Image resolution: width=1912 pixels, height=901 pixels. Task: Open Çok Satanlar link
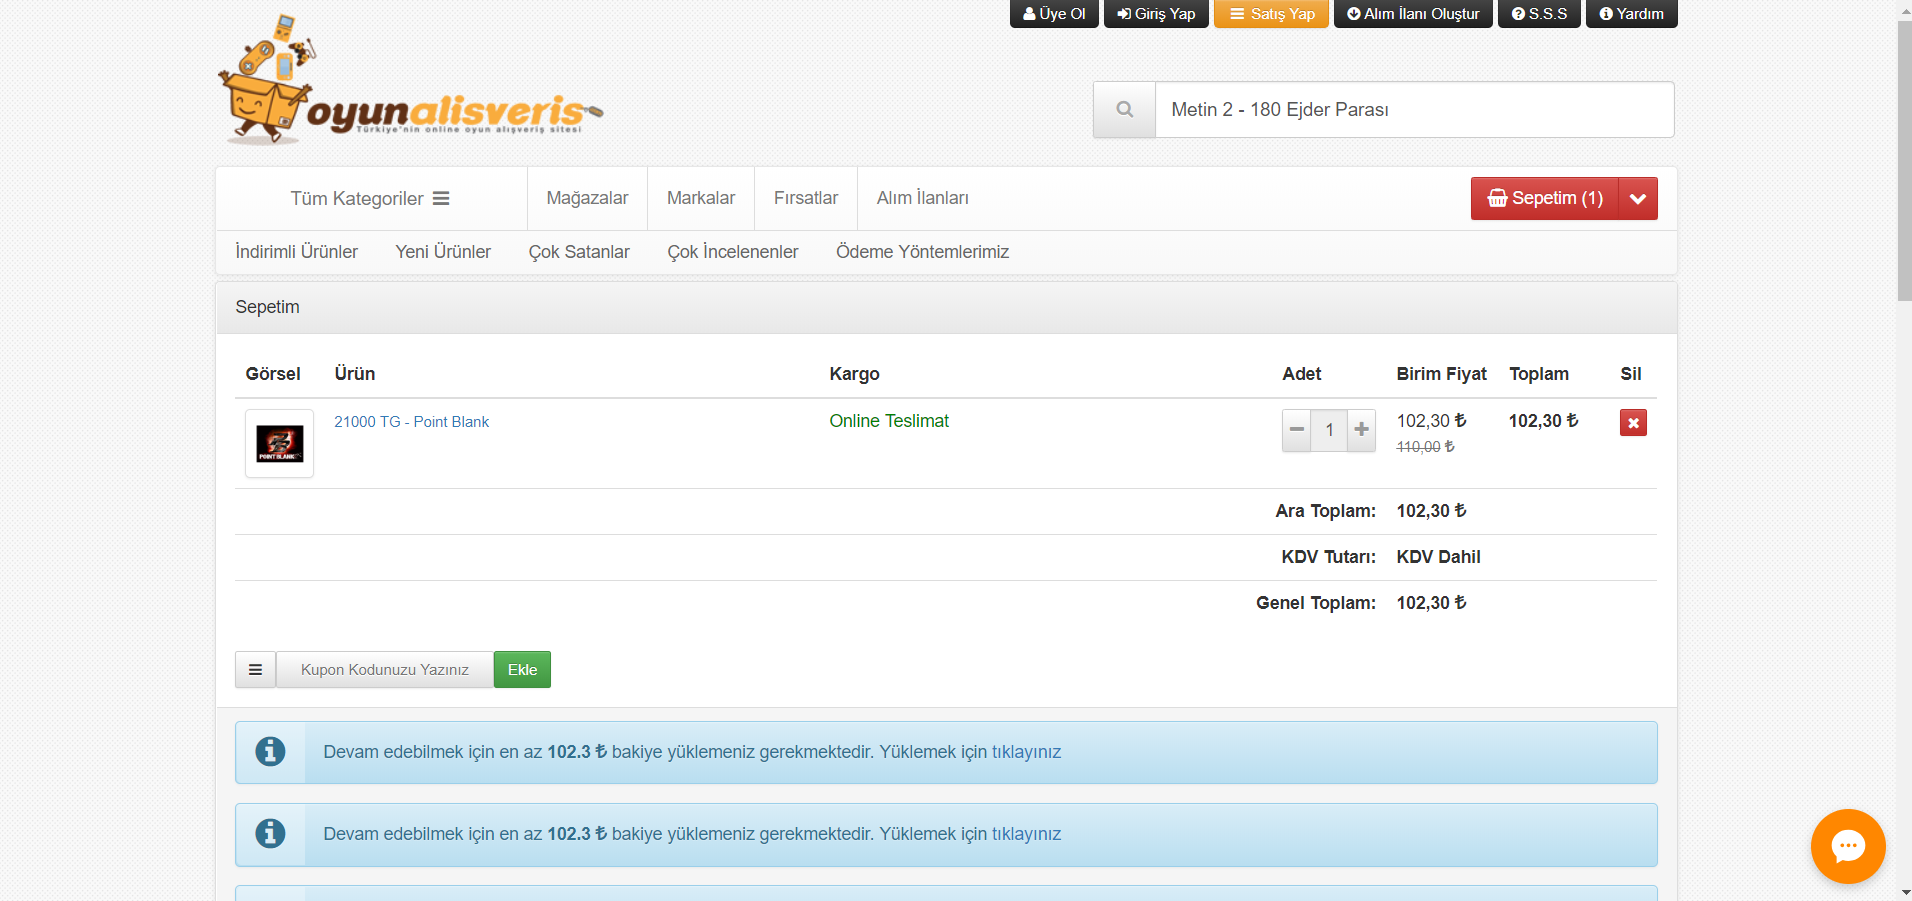click(579, 252)
